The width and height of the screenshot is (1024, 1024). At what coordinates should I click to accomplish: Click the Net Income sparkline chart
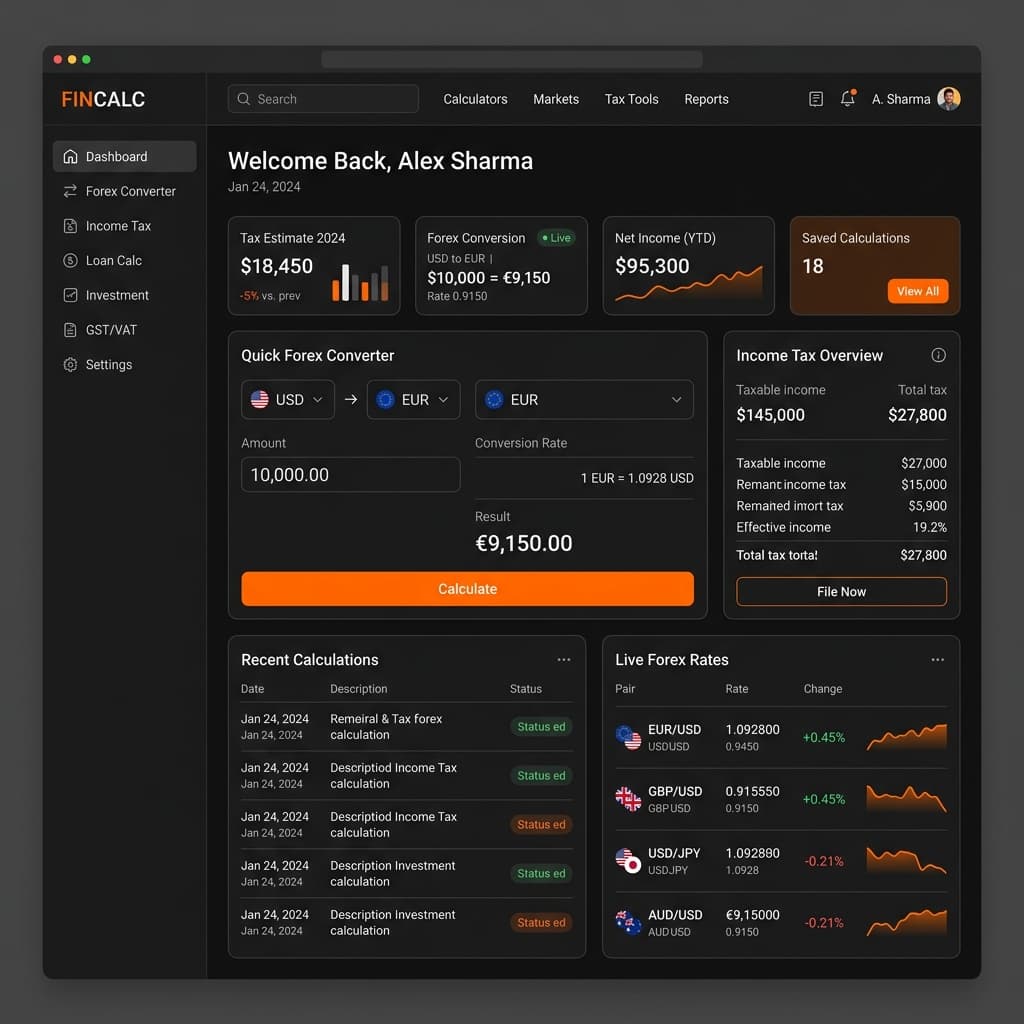coord(688,283)
